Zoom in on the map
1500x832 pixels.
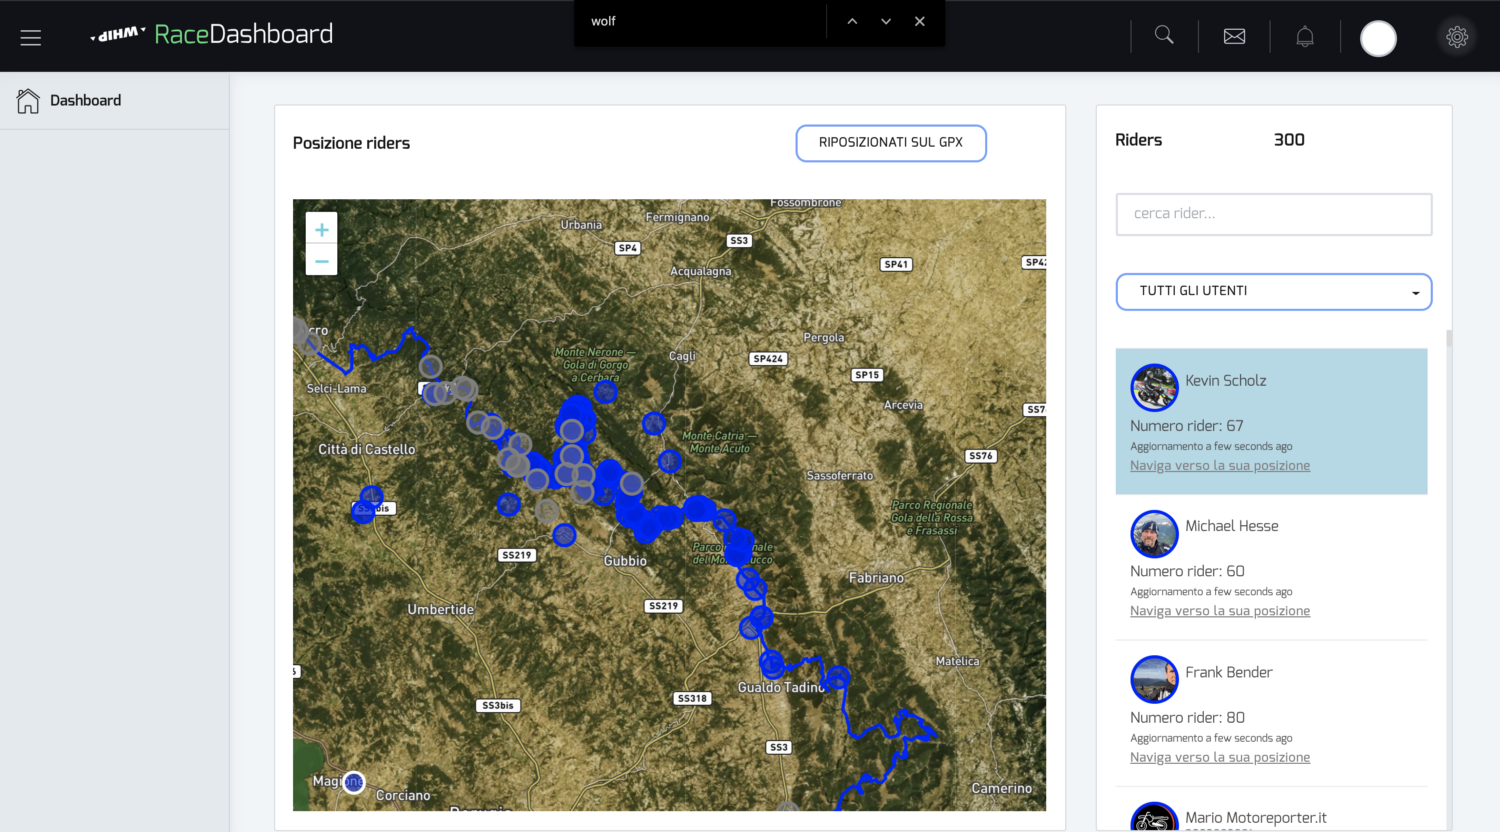321,229
